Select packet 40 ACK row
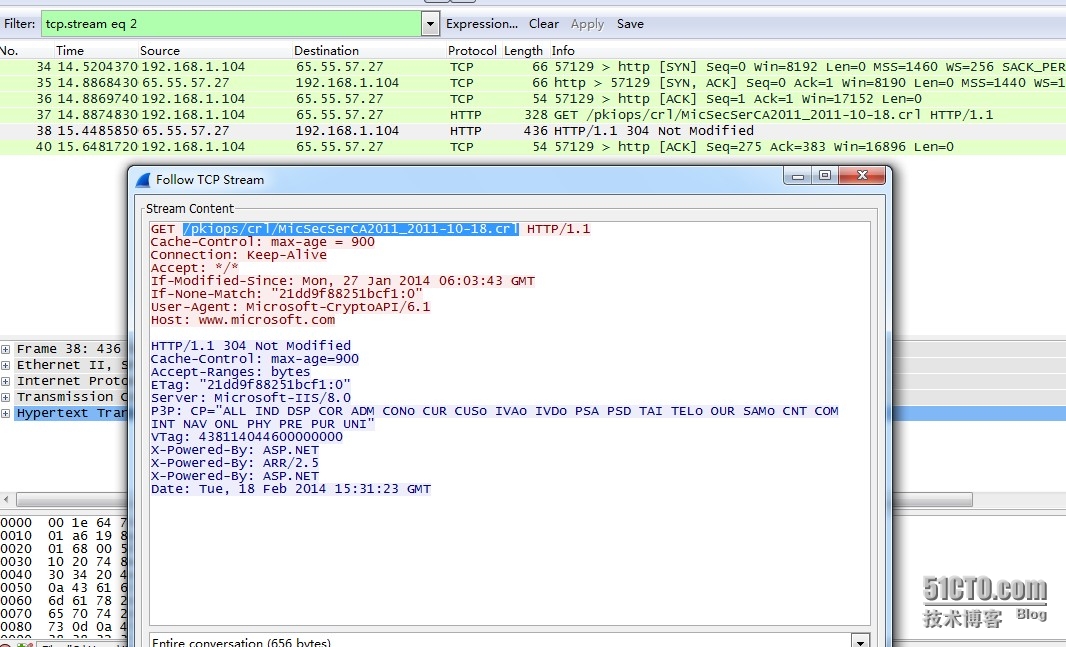This screenshot has height=647, width=1066. pos(533,147)
